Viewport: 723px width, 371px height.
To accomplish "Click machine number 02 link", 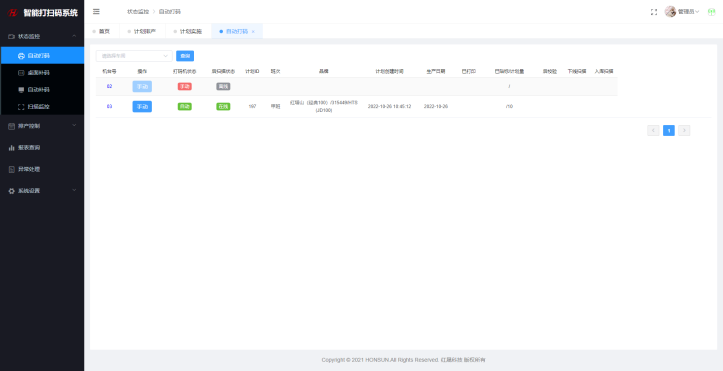I will pyautogui.click(x=109, y=86).
